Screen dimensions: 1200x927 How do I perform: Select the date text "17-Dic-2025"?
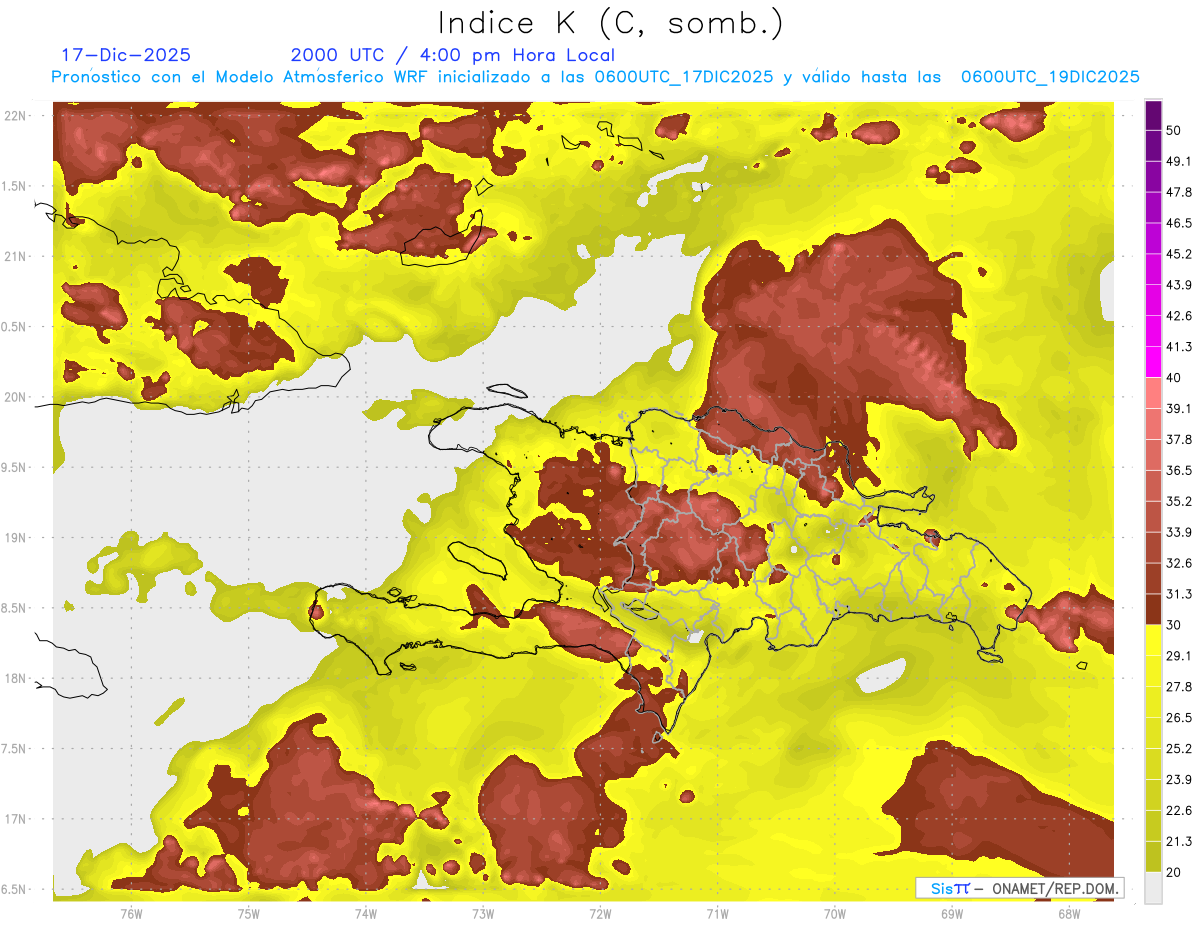126,55
